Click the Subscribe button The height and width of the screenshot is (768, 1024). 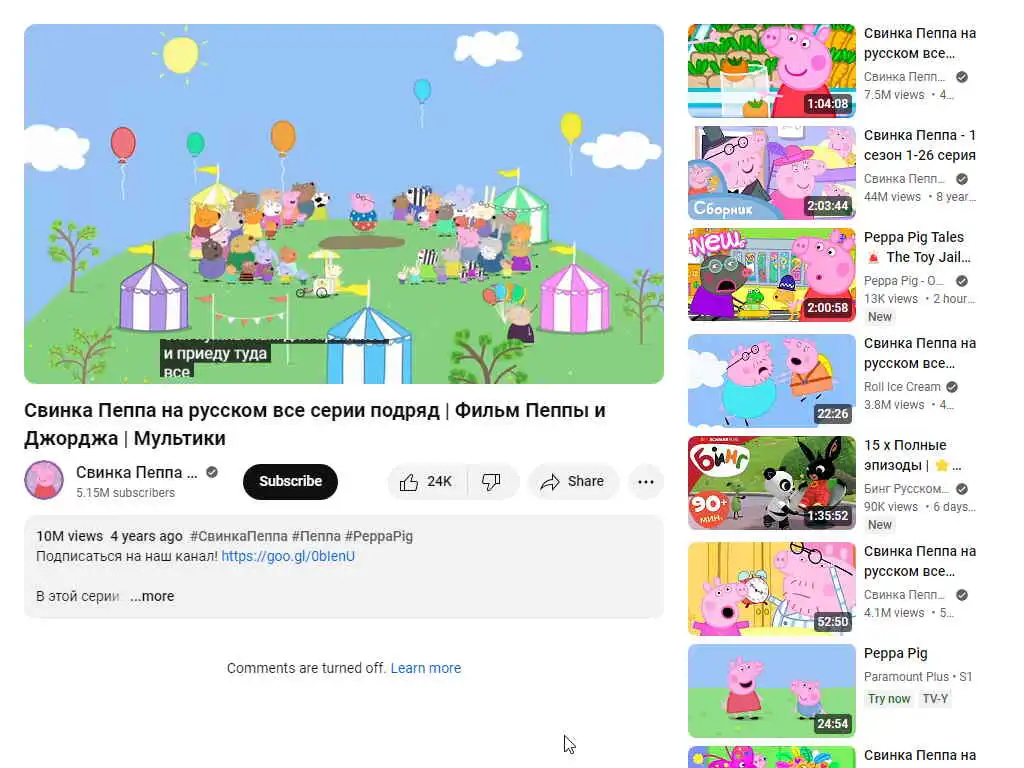pos(291,482)
